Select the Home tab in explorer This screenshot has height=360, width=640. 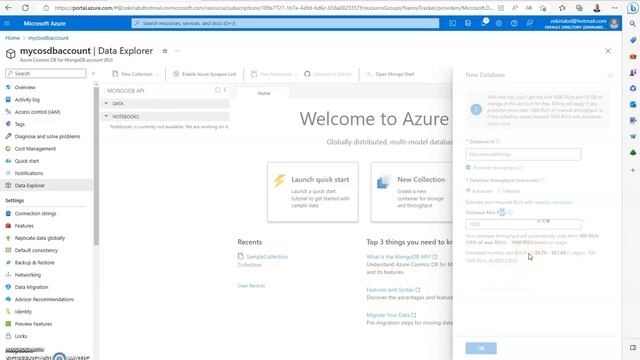(x=264, y=93)
